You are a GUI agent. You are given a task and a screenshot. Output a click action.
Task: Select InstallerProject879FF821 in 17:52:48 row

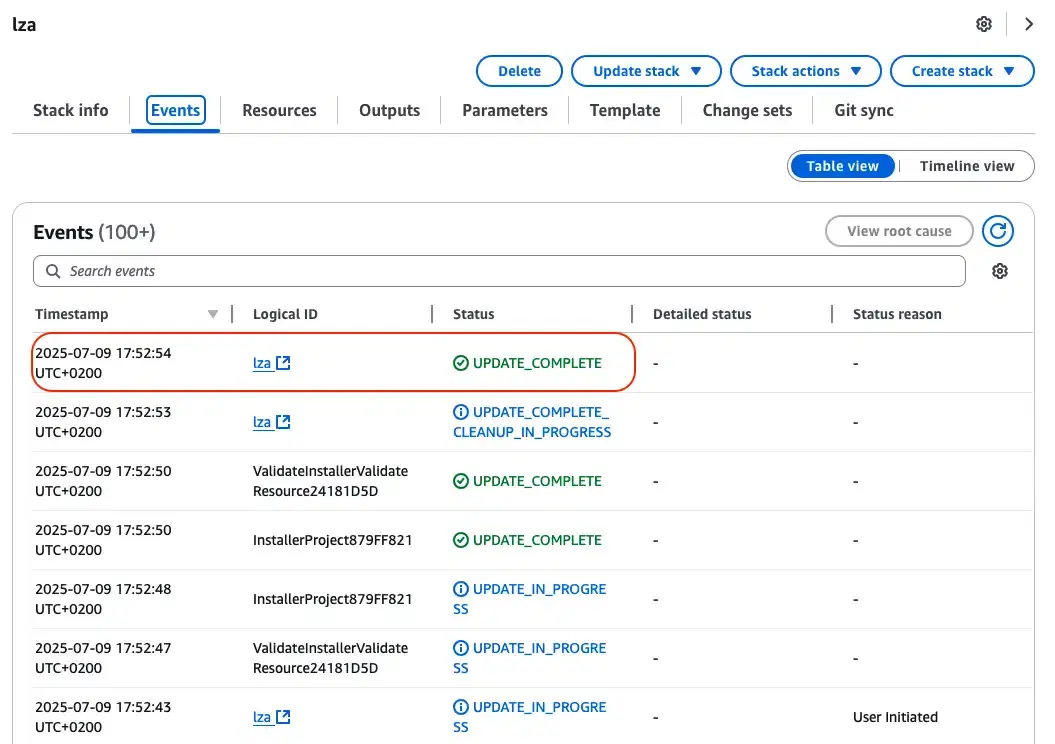pyautogui.click(x=332, y=599)
